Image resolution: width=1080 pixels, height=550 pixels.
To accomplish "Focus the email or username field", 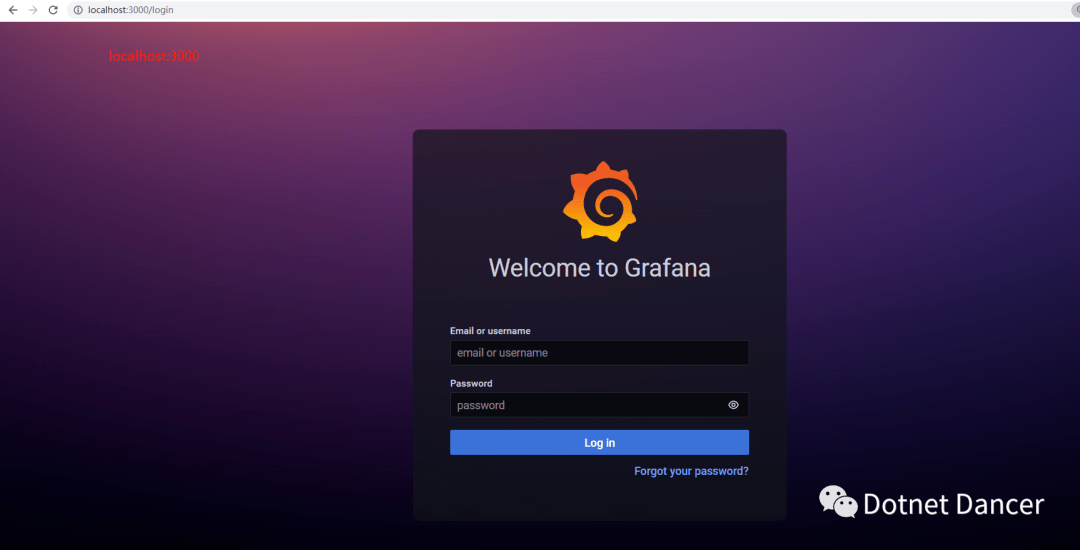I will (599, 353).
